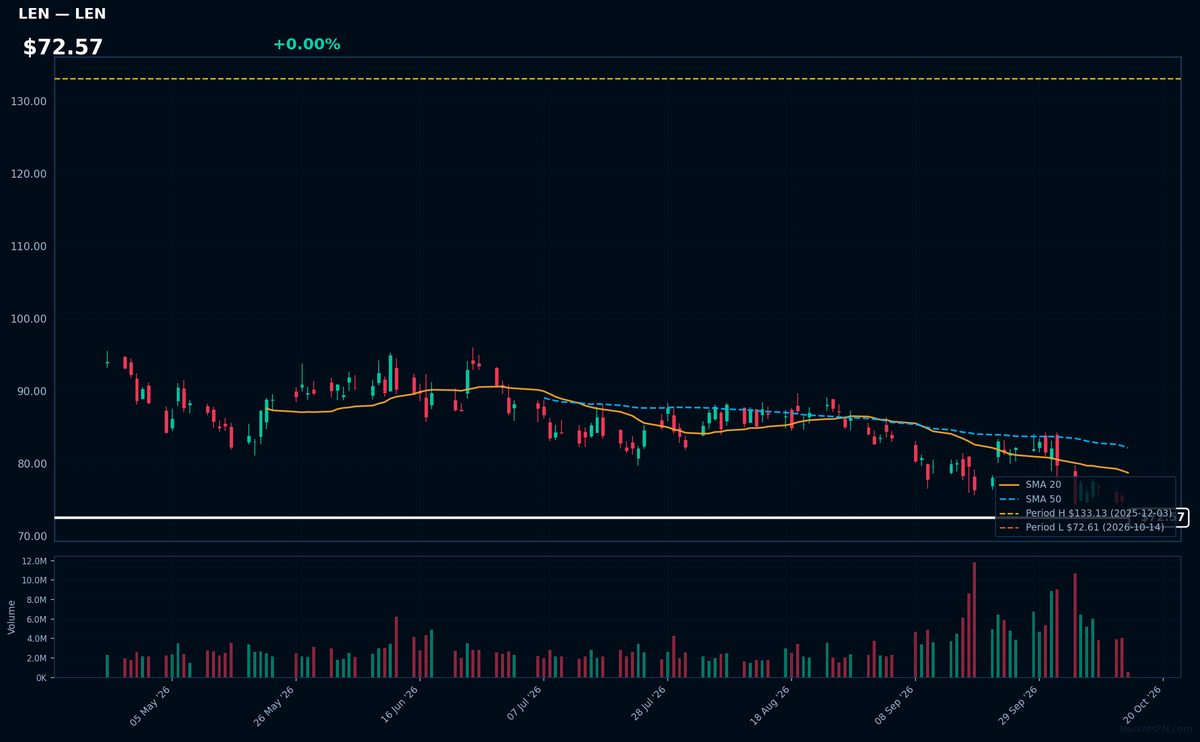The width and height of the screenshot is (1200, 742).
Task: Select the 6.0M volume axis label
Action: [x=36, y=619]
